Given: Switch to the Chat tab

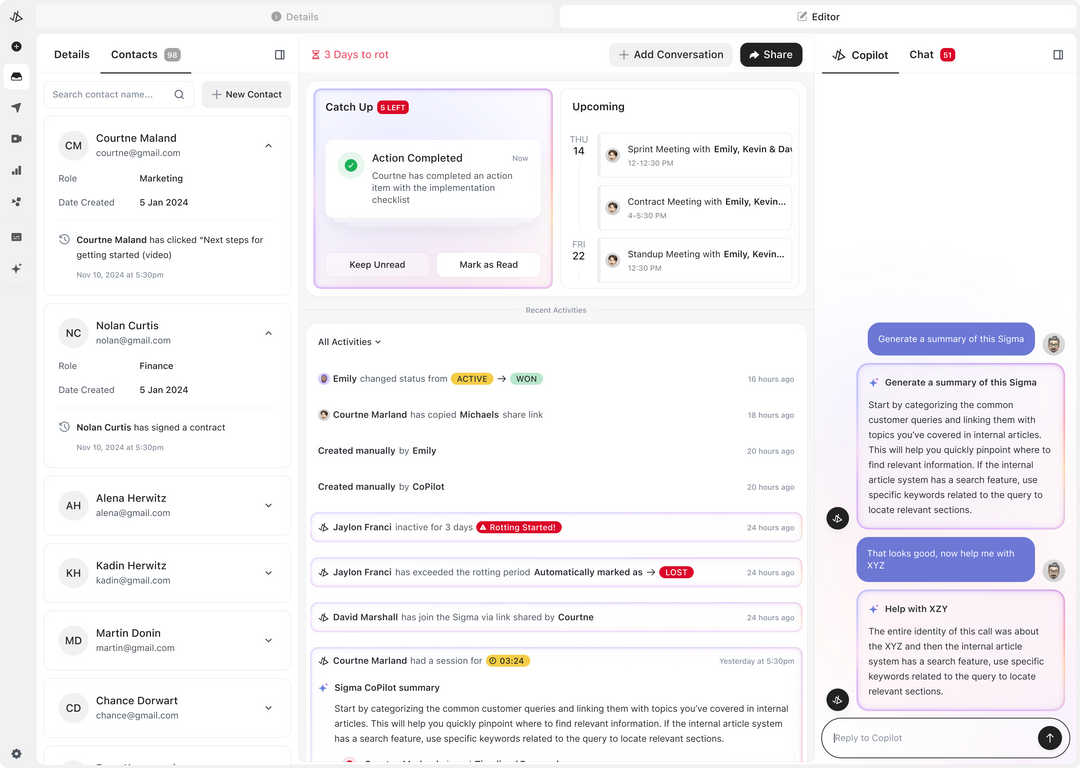Looking at the screenshot, I should click(x=921, y=55).
